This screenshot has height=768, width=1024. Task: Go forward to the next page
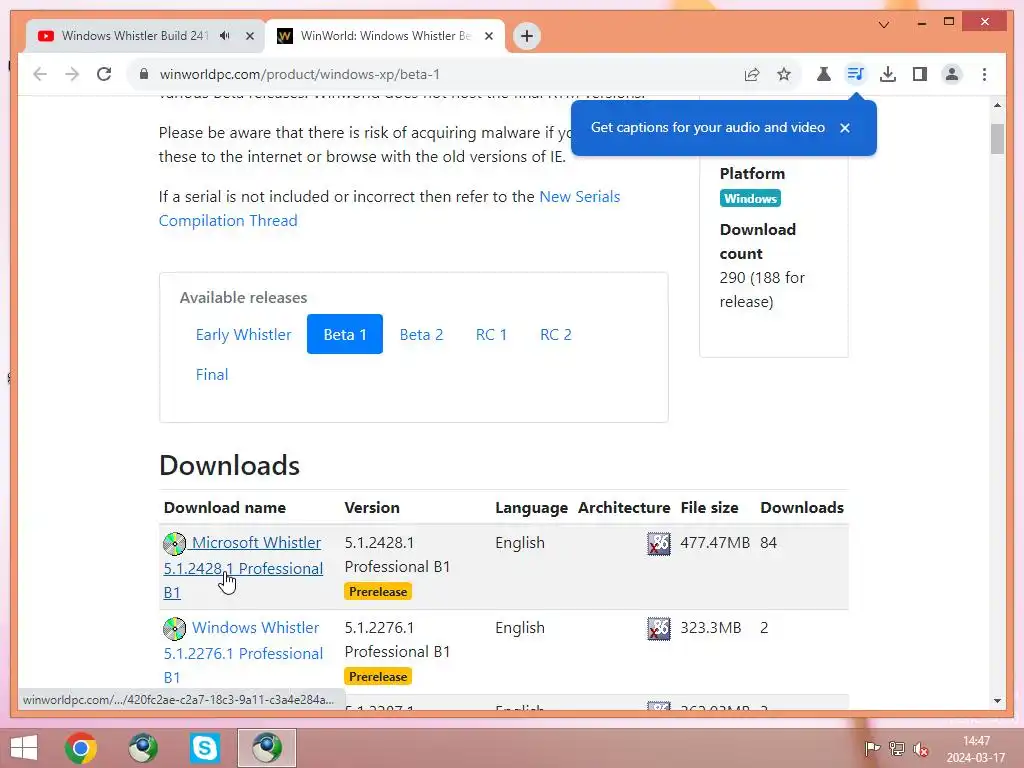[72, 74]
